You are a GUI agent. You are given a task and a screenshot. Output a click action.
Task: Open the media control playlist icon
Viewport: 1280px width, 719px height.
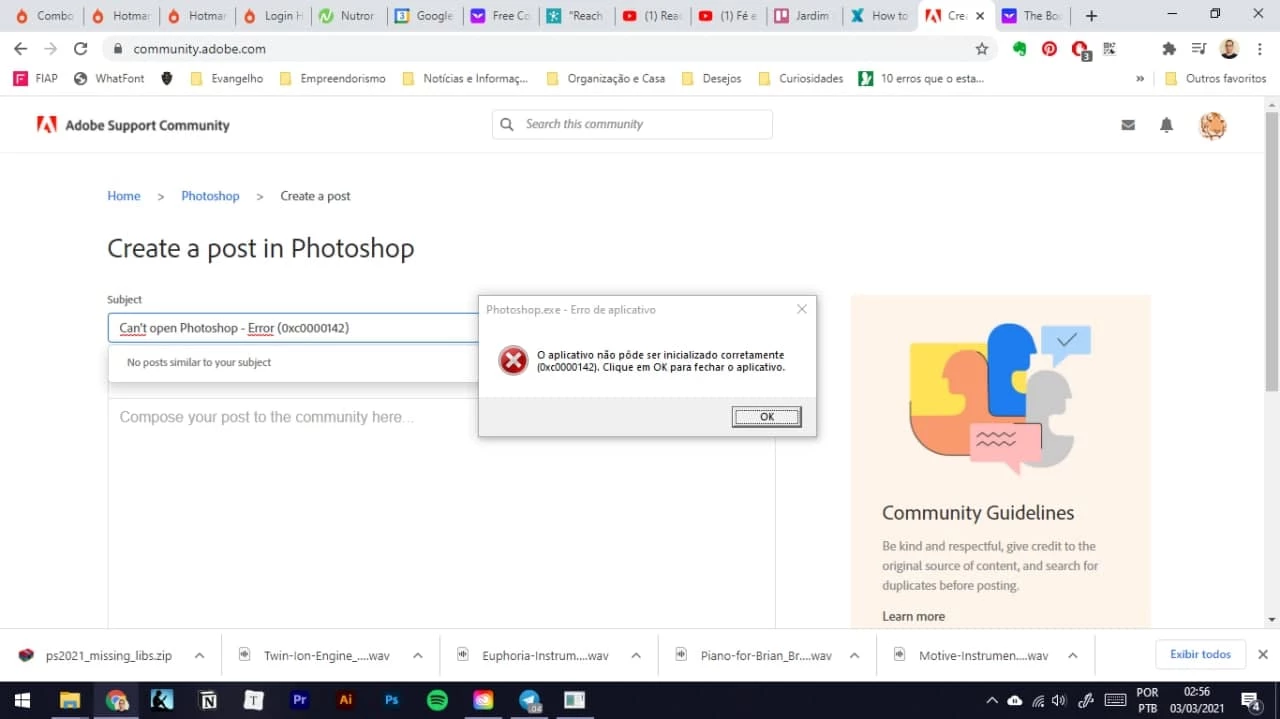coord(1199,48)
